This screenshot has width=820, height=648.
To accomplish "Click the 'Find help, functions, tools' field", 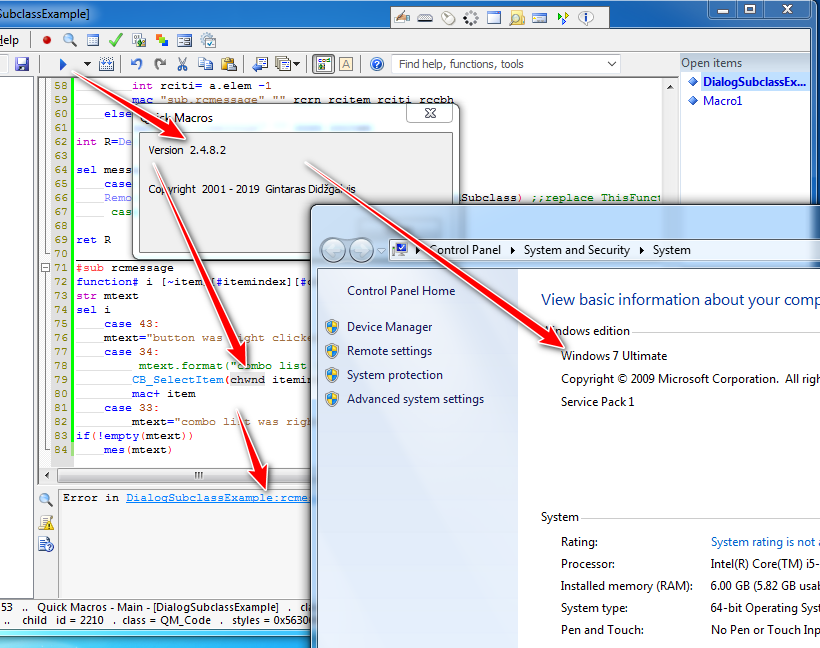I will (x=498, y=64).
